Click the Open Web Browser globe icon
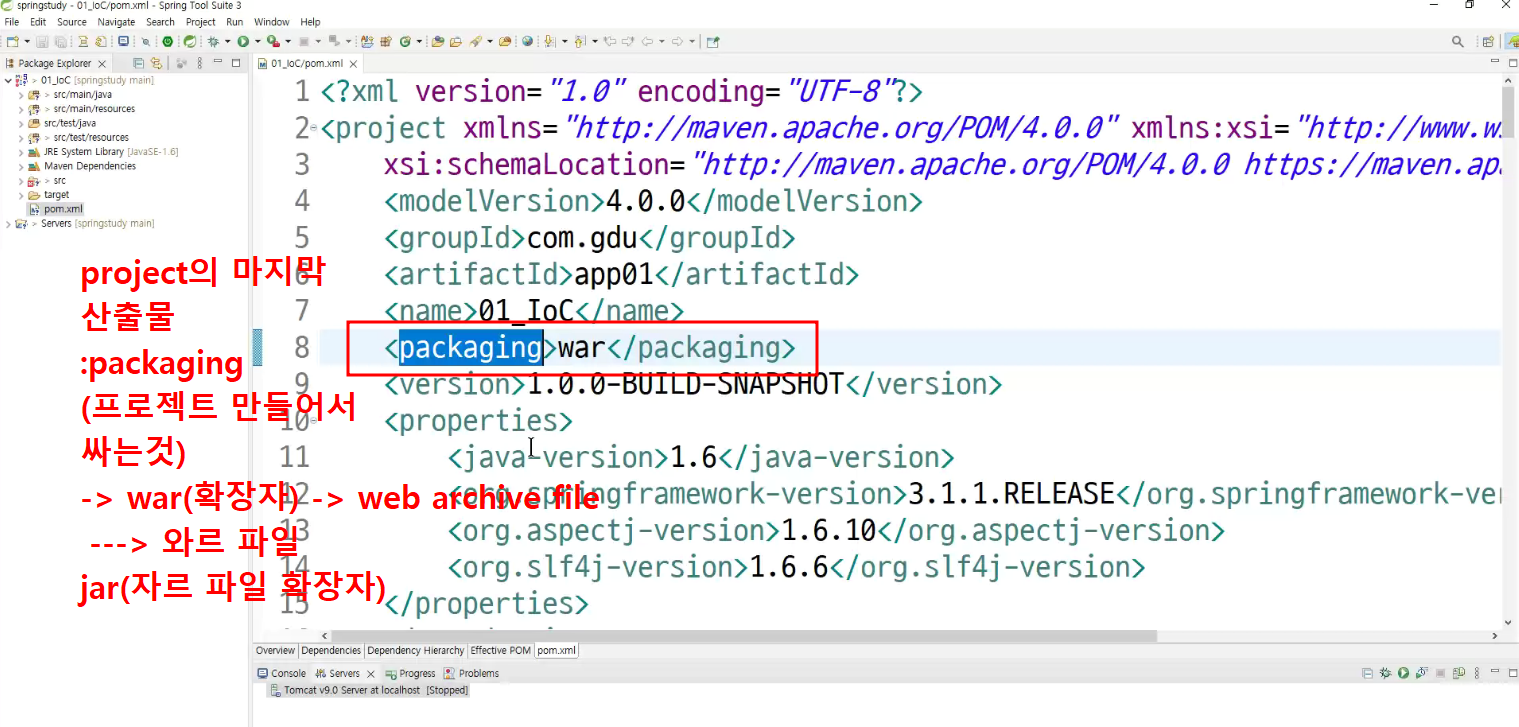Image resolution: width=1519 pixels, height=727 pixels. (527, 42)
